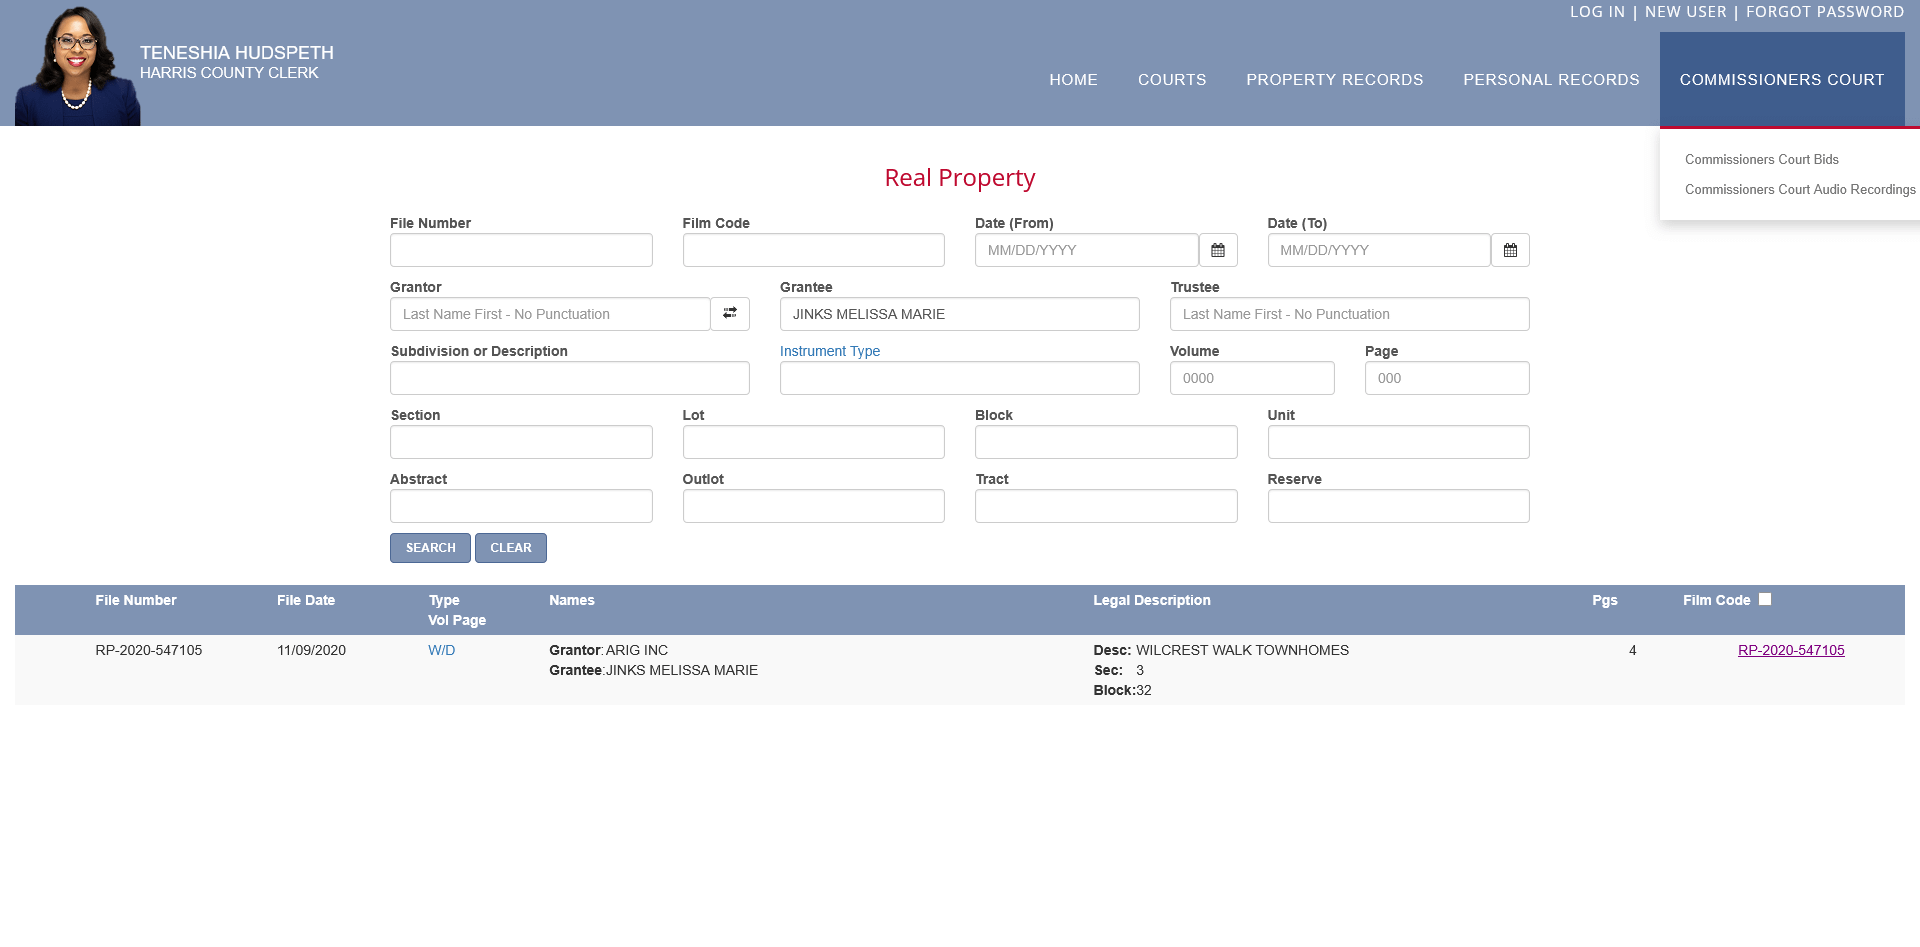Focus the Volume field

[1252, 378]
